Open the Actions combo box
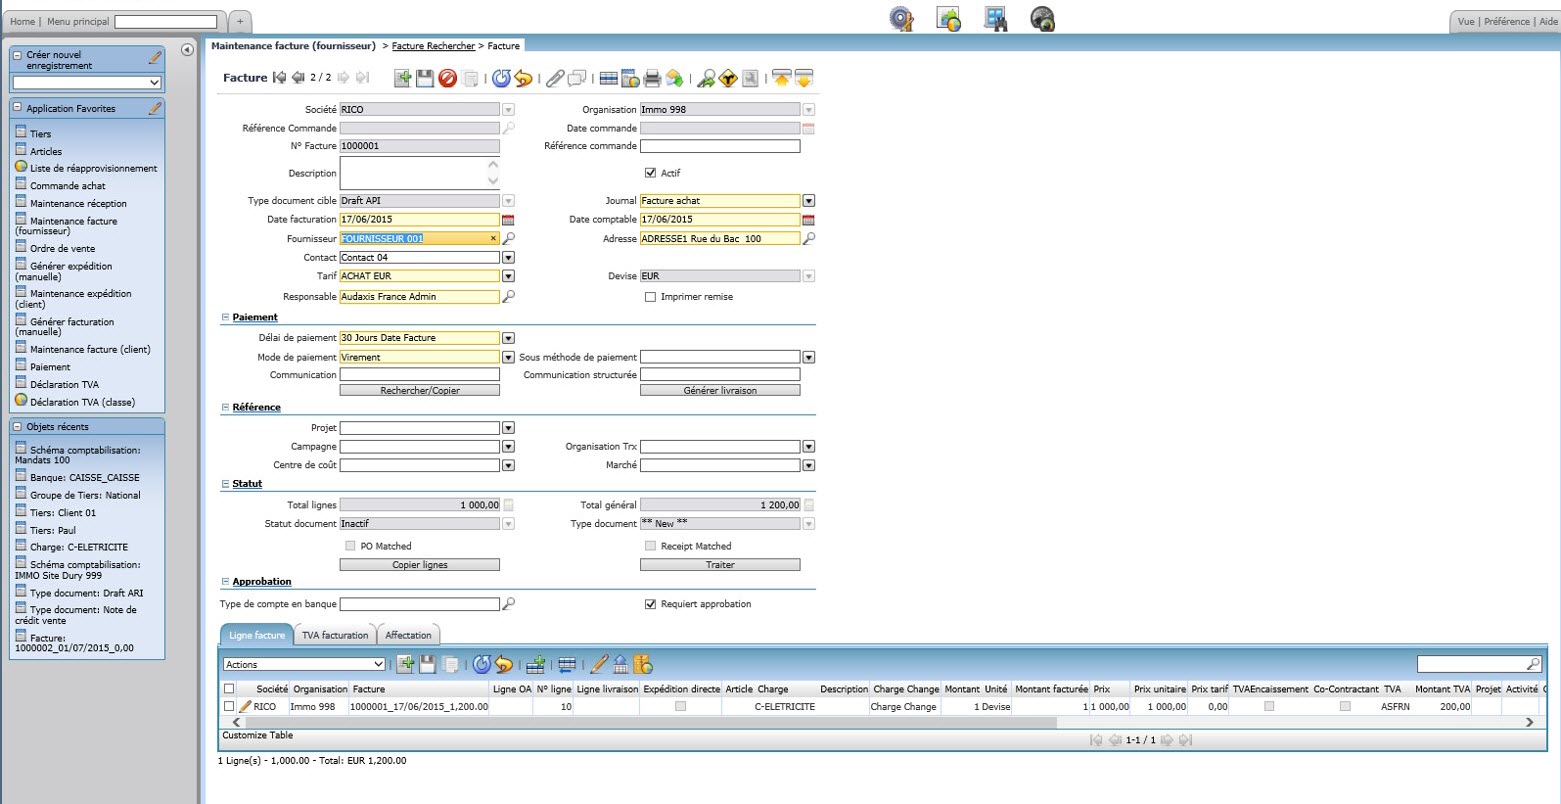Viewport: 1561px width, 804px height. click(x=304, y=664)
